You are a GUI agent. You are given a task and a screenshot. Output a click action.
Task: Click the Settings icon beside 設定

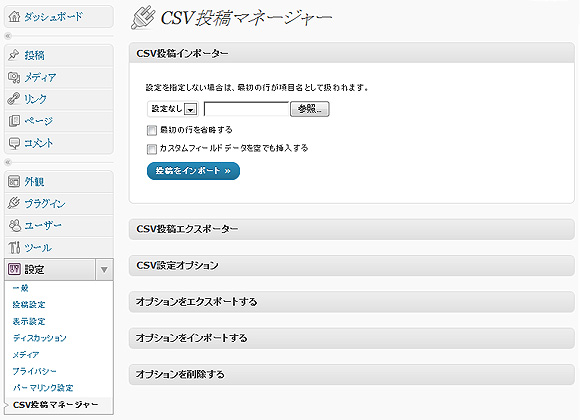coord(14,269)
